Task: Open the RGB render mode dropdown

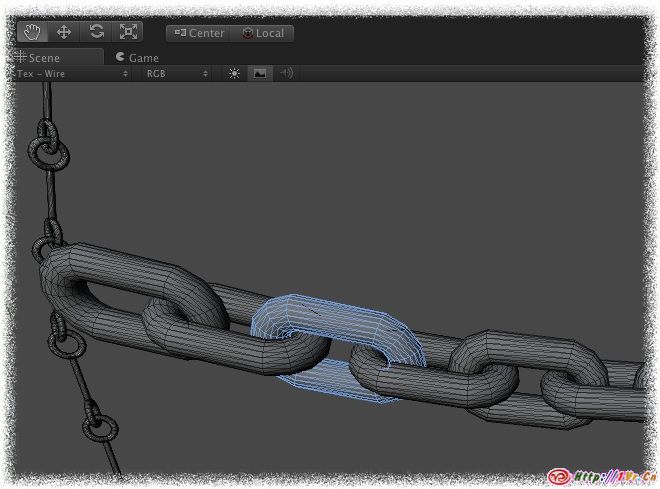Action: point(177,74)
